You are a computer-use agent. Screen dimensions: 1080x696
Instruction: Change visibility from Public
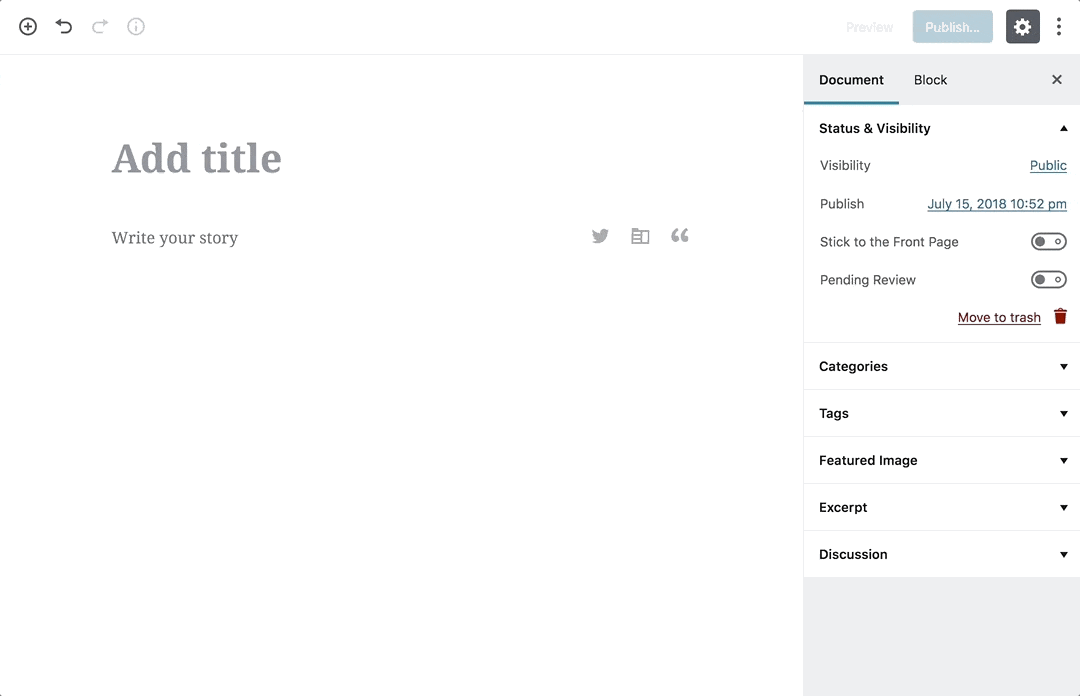(x=1048, y=165)
